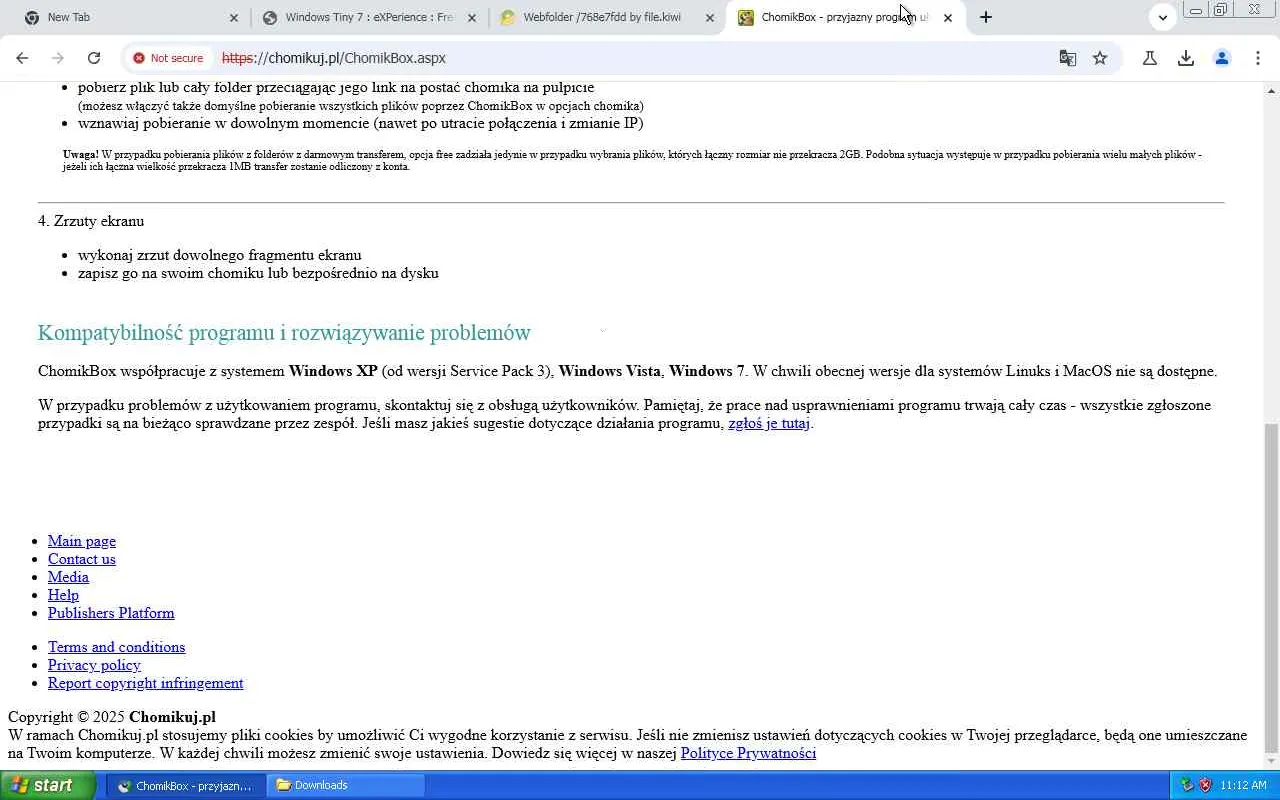This screenshot has width=1280, height=800.
Task: Click the scrollbar down arrow
Action: pos(1271,762)
